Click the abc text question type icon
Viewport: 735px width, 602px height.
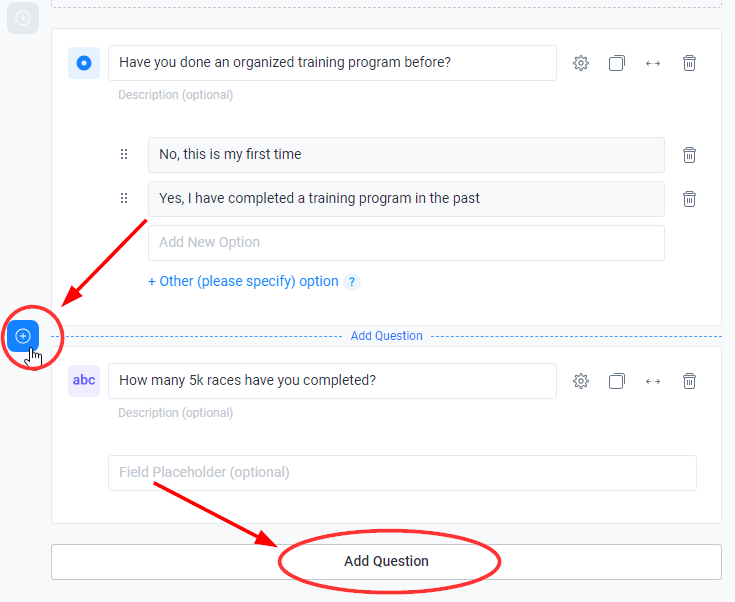click(84, 380)
